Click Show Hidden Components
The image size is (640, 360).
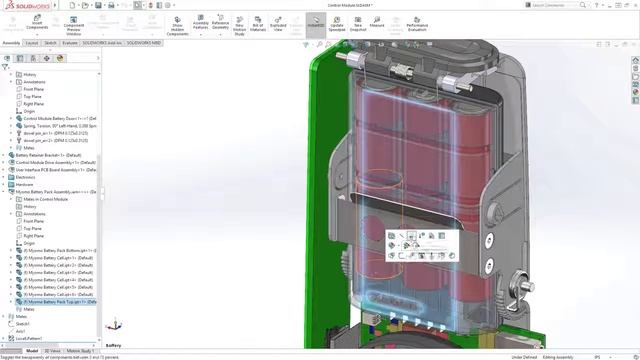click(178, 26)
